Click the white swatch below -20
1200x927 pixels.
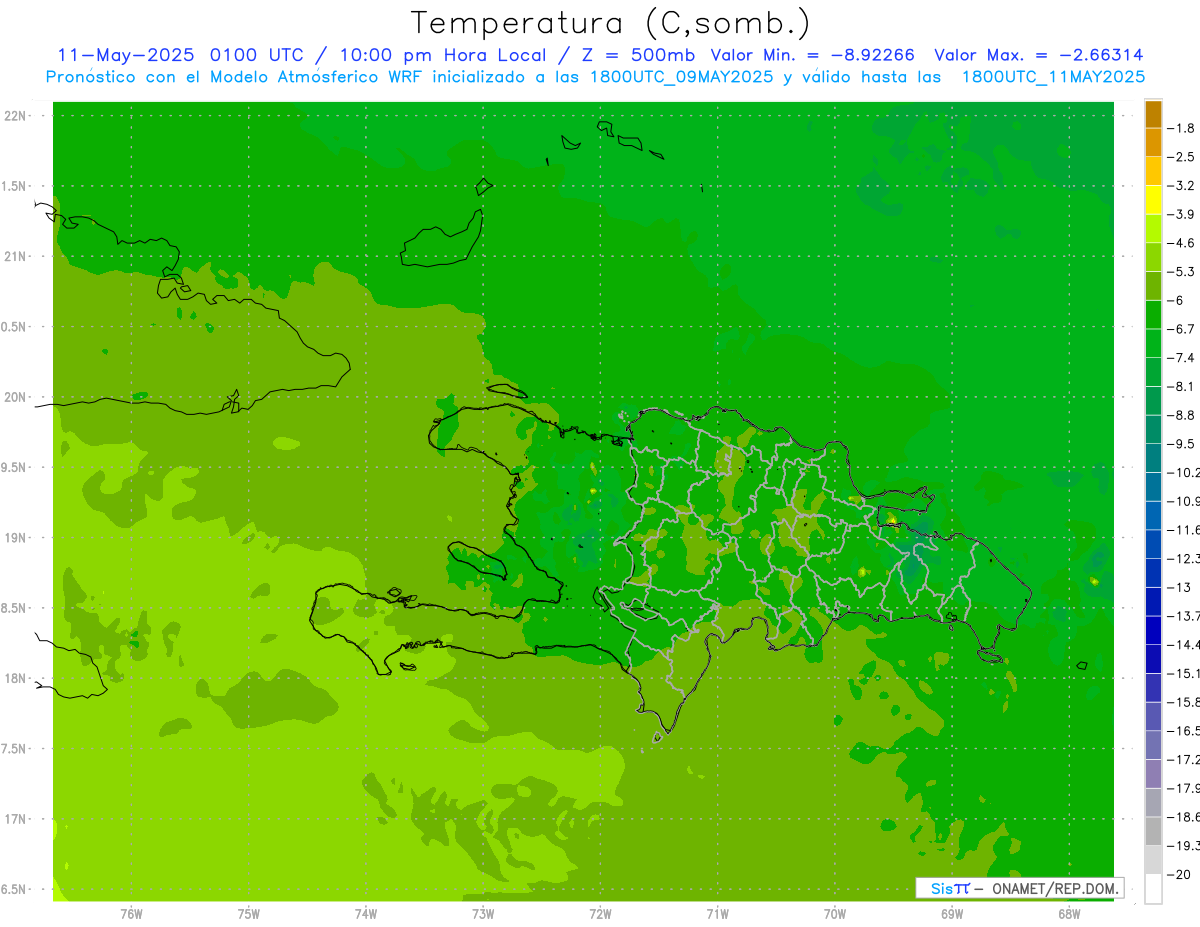[x=1153, y=889]
